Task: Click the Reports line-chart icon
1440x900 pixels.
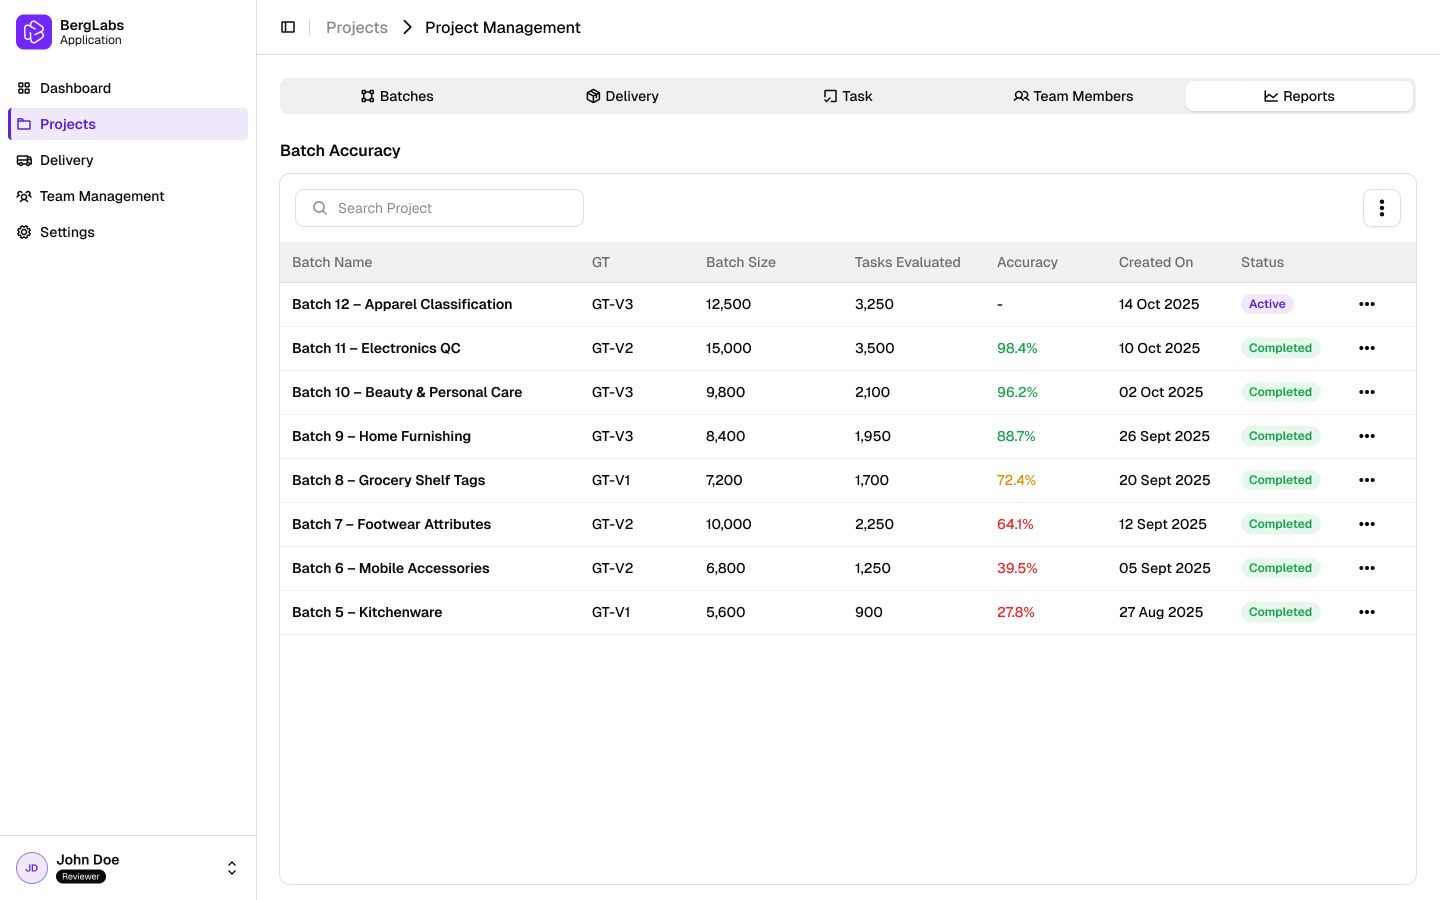Action: [1270, 96]
